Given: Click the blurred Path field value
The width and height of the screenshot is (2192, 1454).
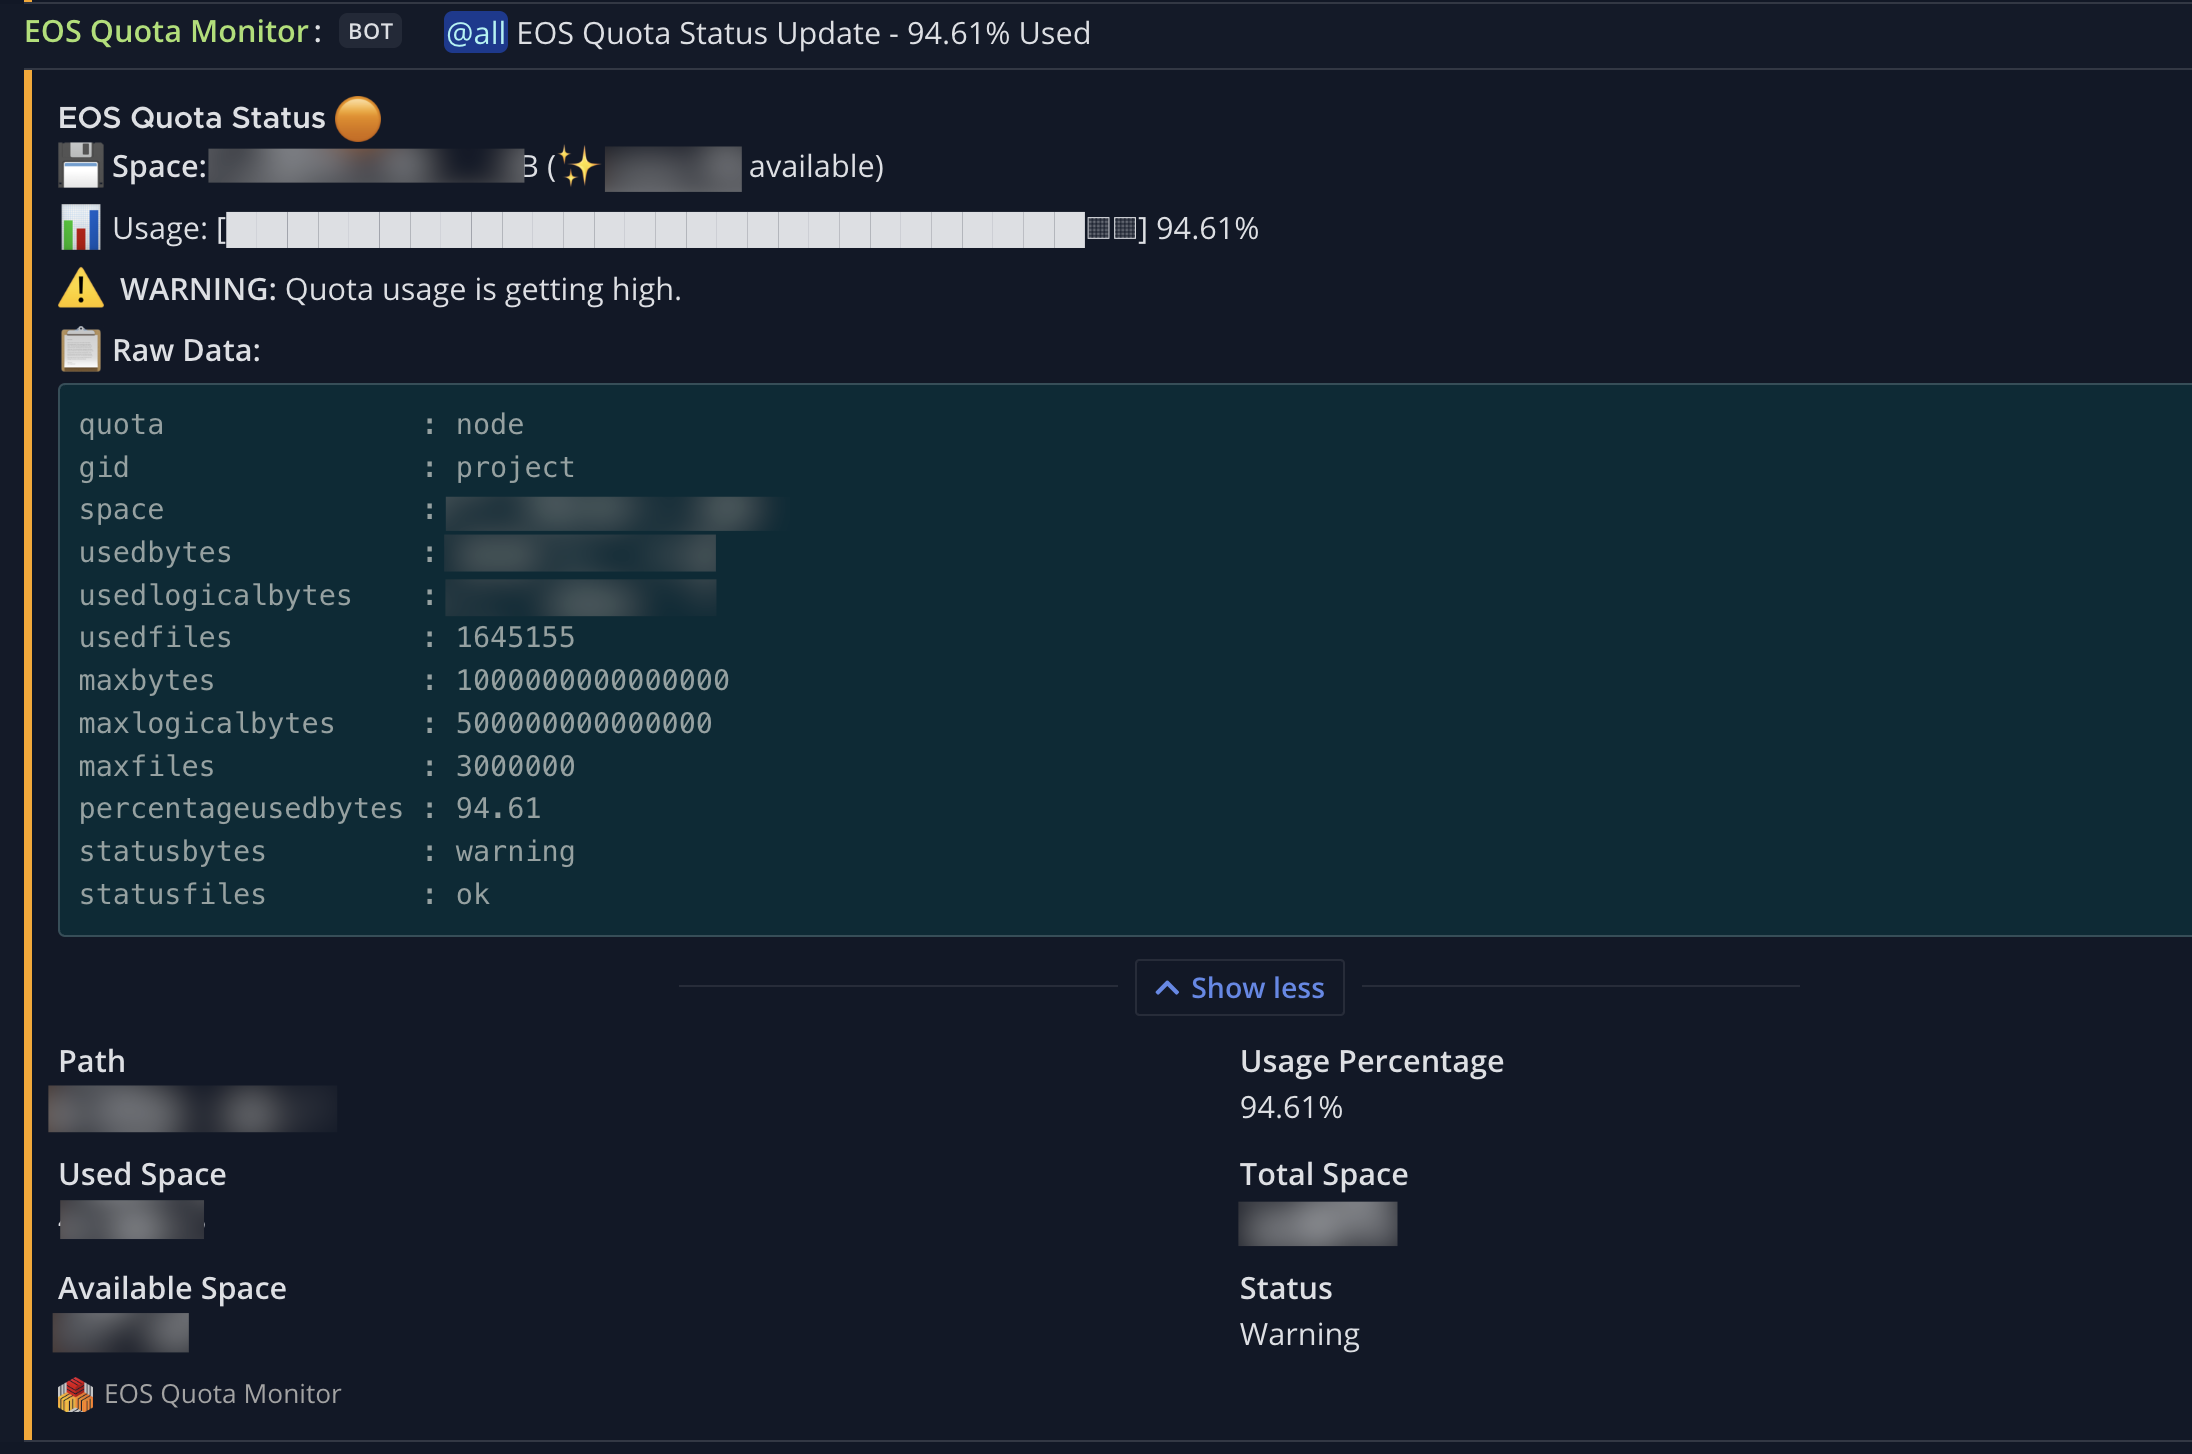Looking at the screenshot, I should (192, 1109).
